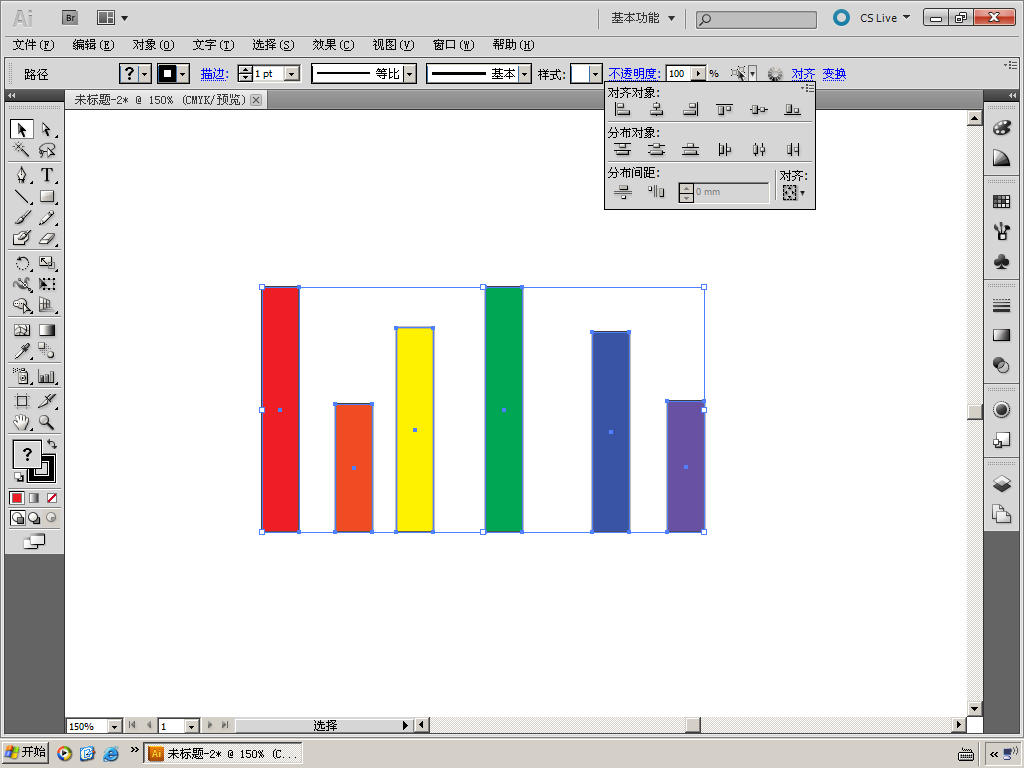1024x768 pixels.
Task: Select the Pen tool
Action: 22,175
